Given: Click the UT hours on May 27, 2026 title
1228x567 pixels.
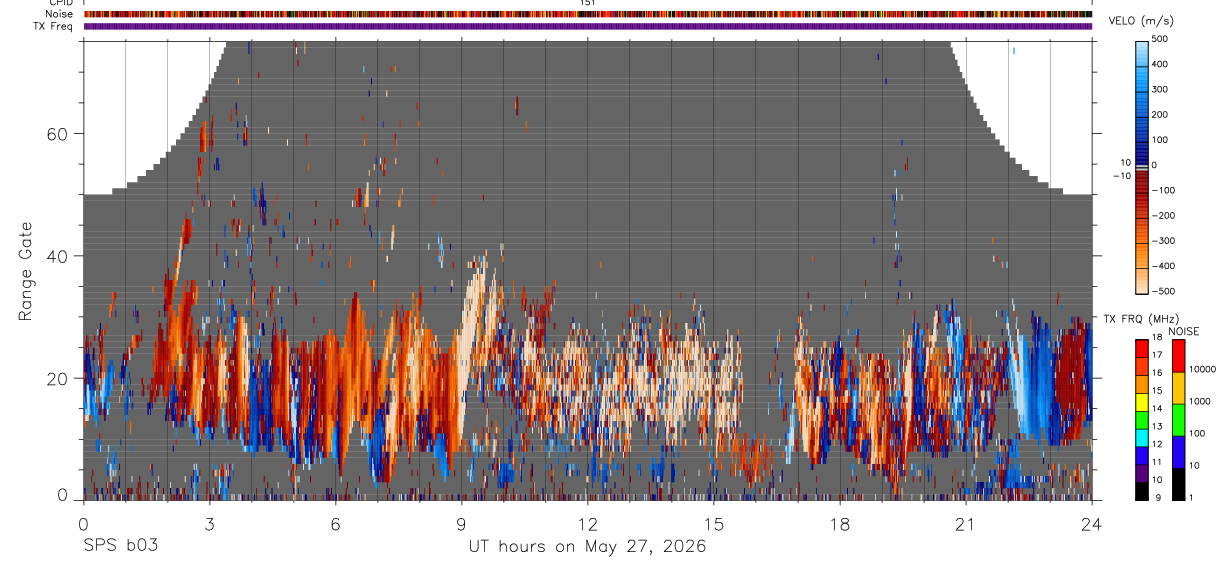Looking at the screenshot, I should [x=587, y=546].
